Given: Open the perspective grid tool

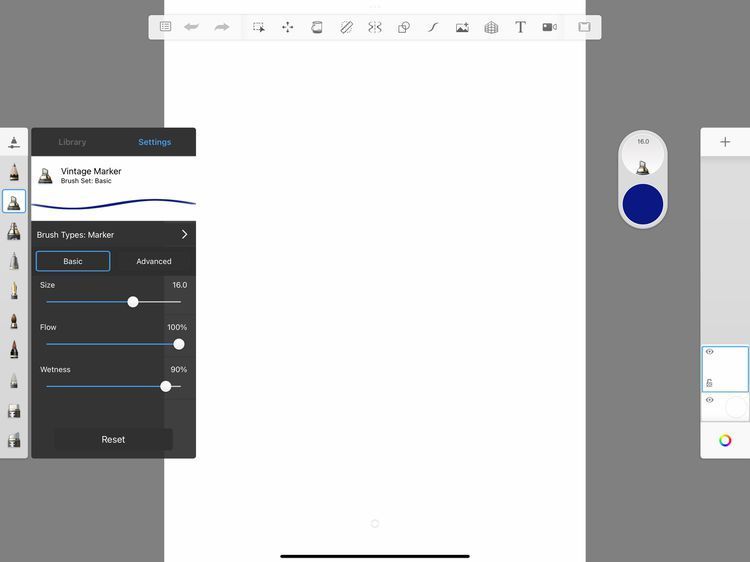Looking at the screenshot, I should (491, 27).
